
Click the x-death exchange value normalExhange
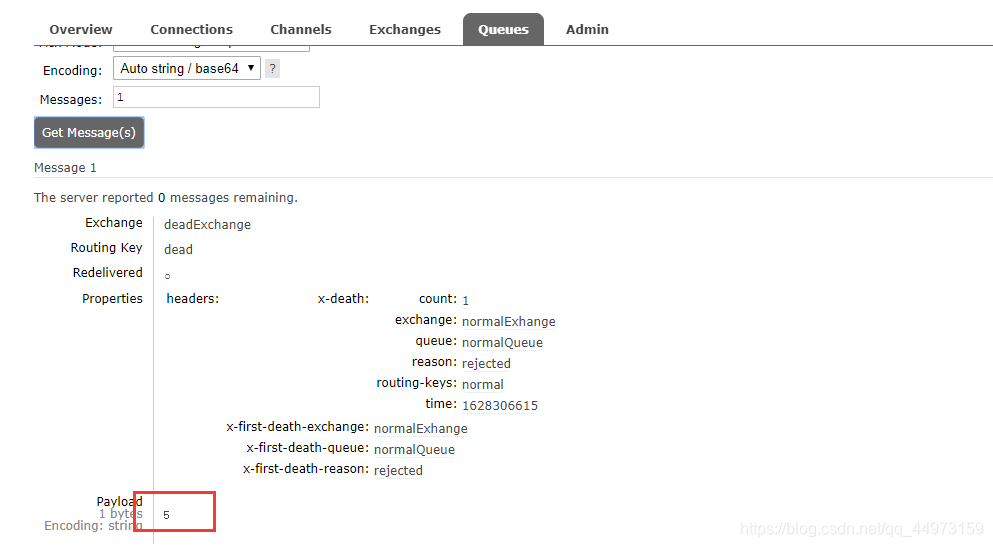coord(509,322)
